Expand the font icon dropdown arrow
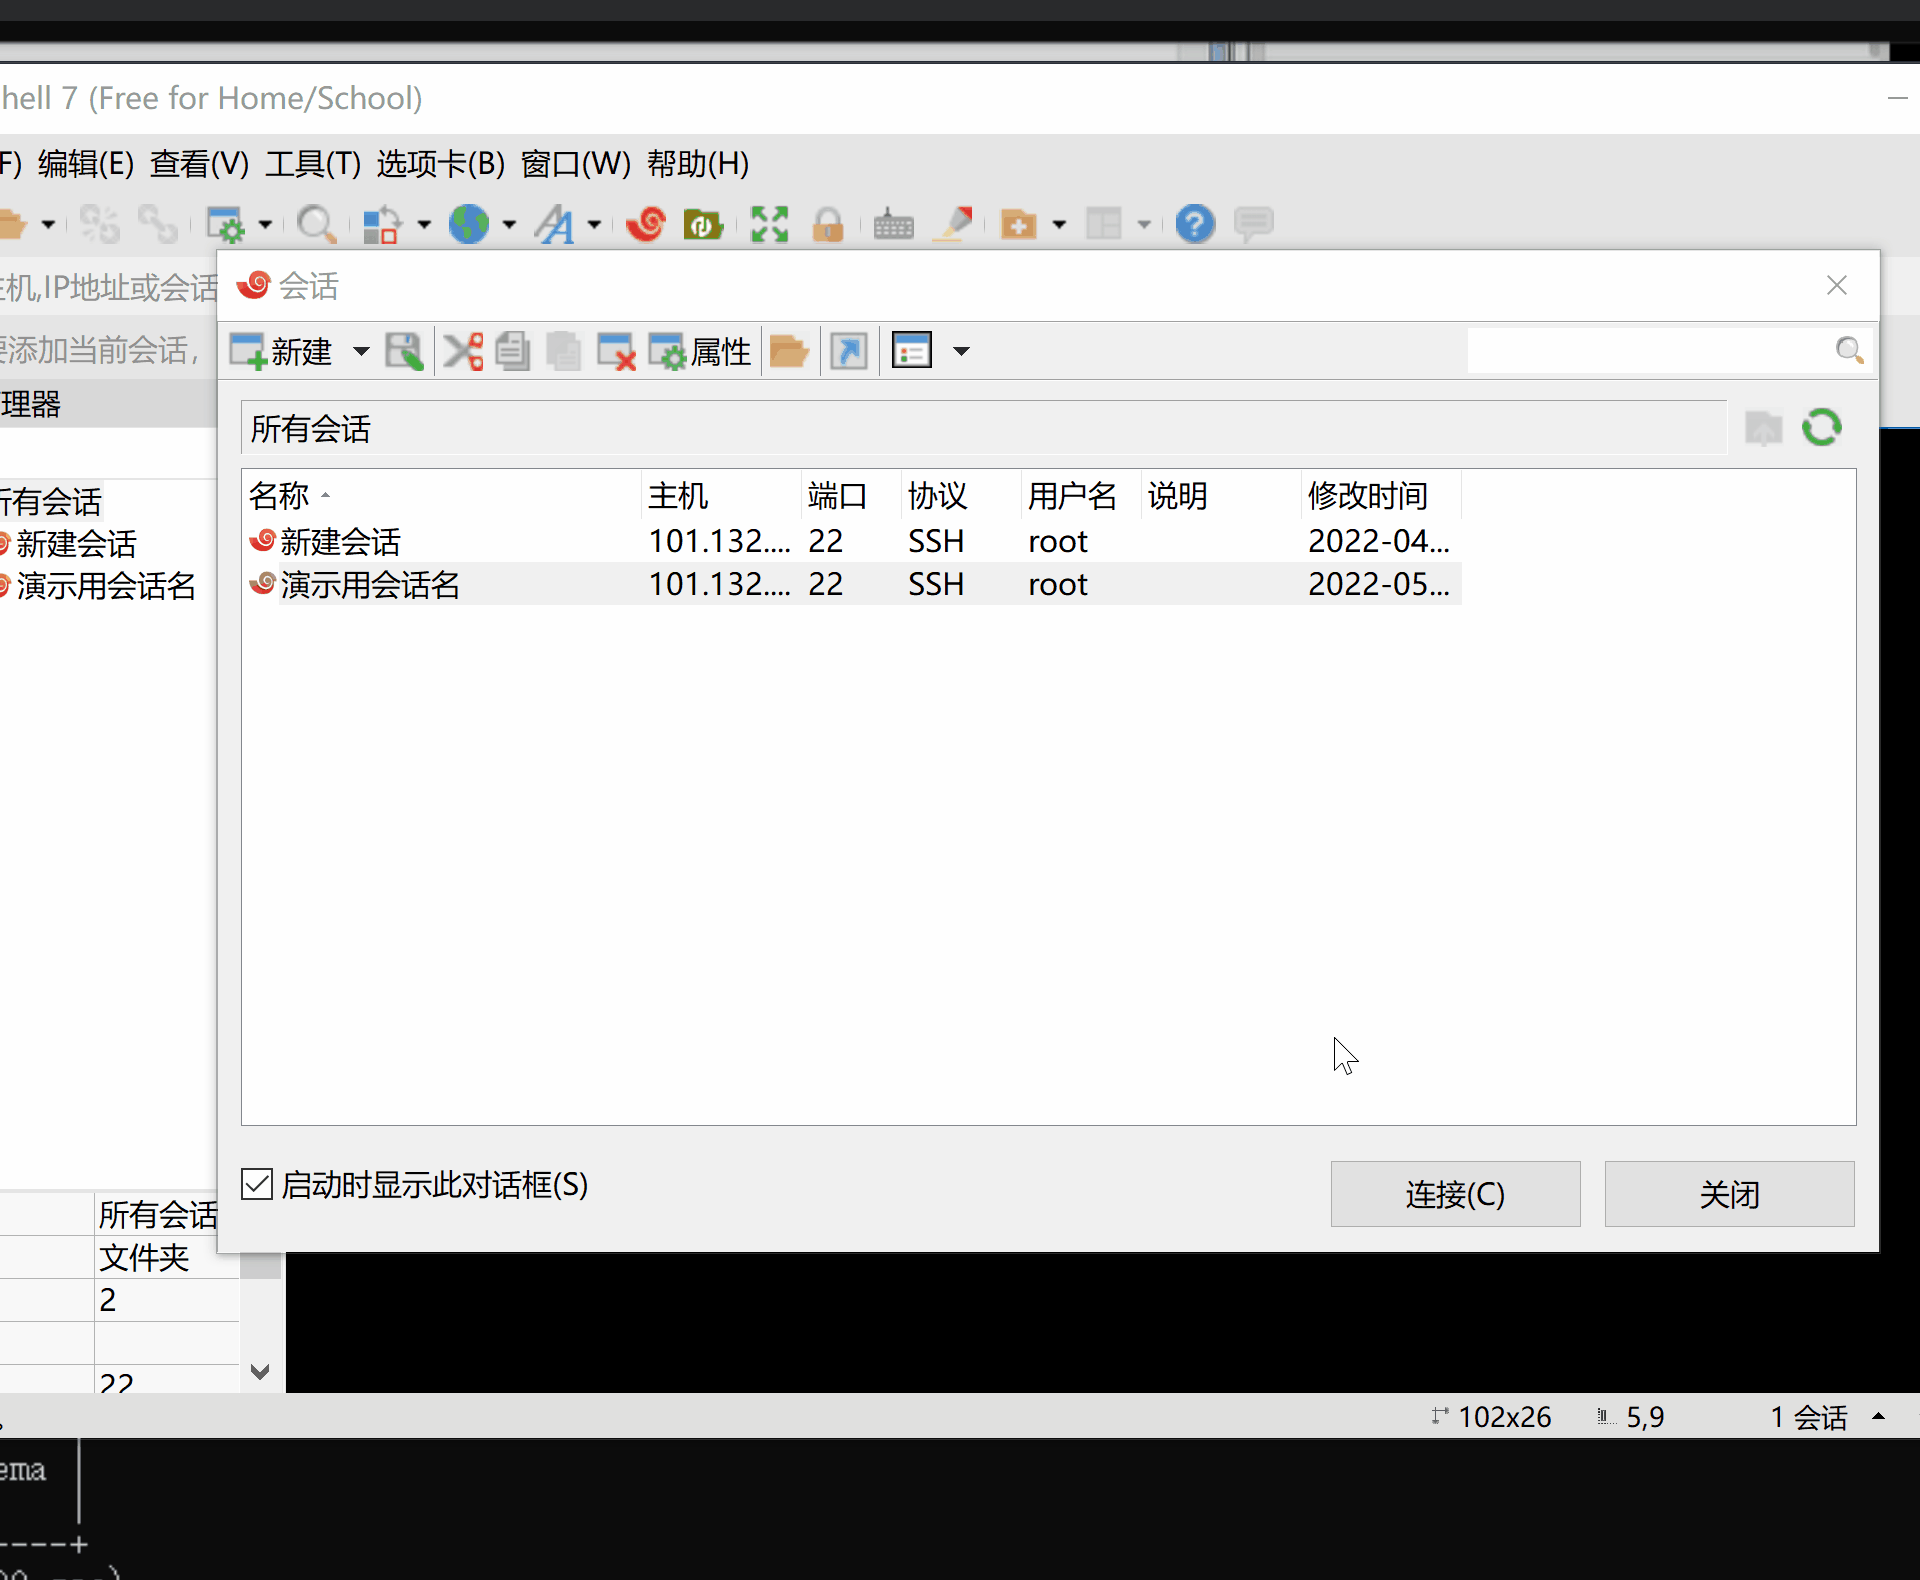 594,224
